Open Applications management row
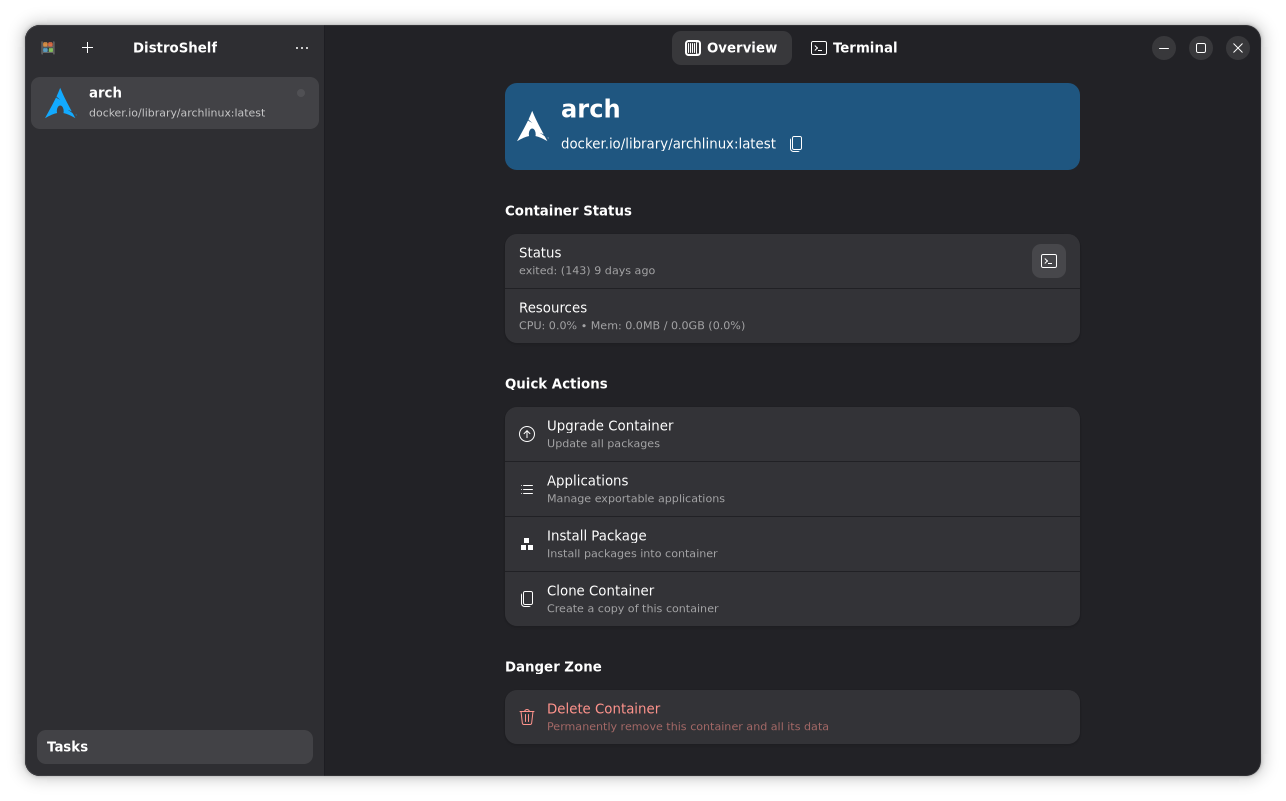 click(791, 489)
